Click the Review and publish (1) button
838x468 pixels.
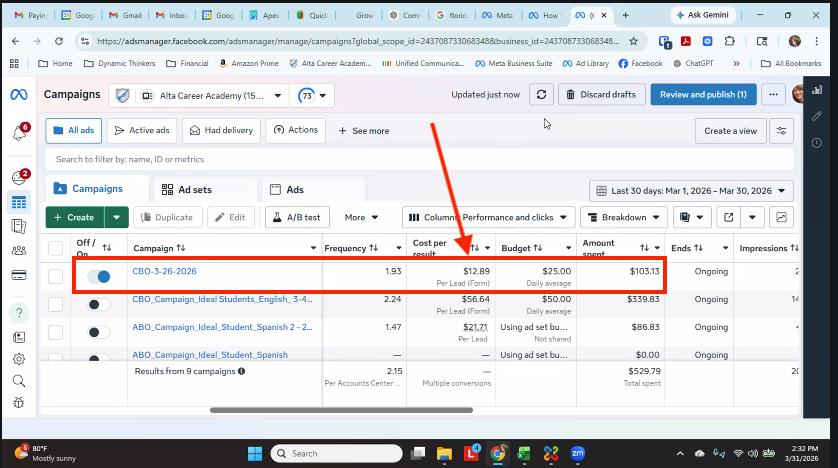pos(703,95)
